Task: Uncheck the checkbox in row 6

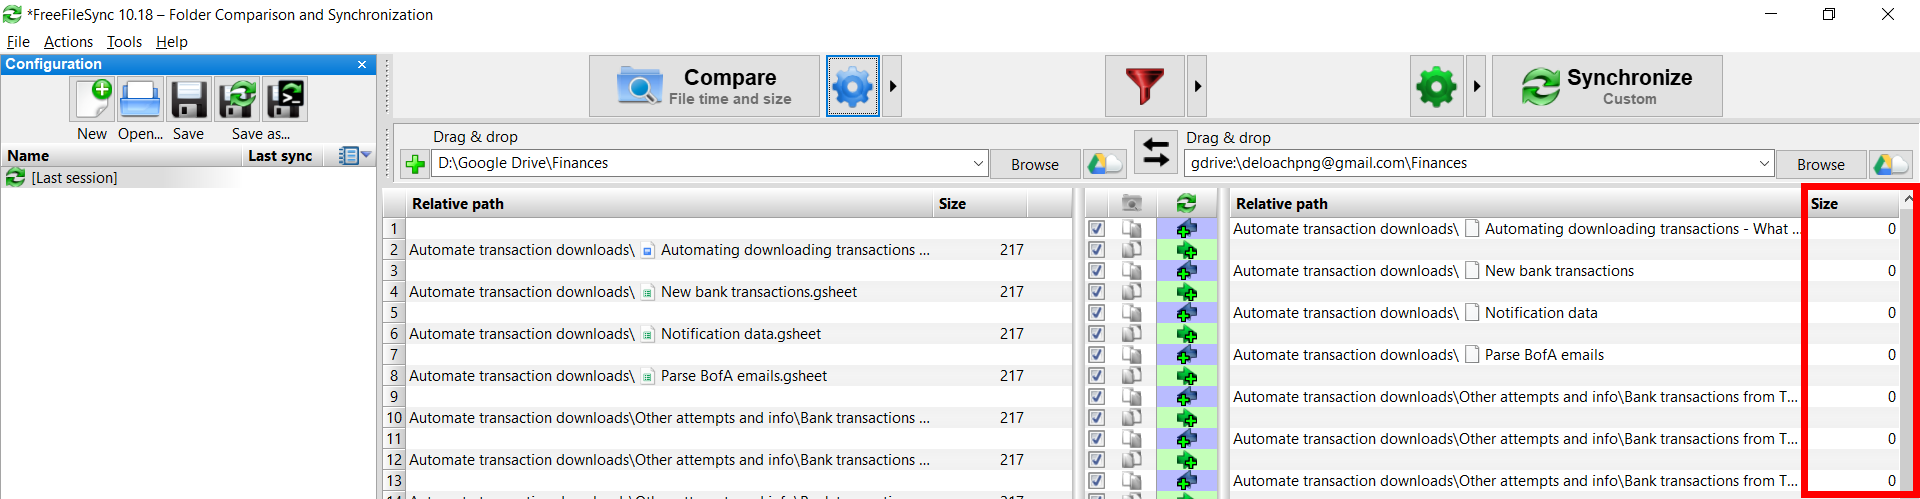Action: (x=1097, y=334)
